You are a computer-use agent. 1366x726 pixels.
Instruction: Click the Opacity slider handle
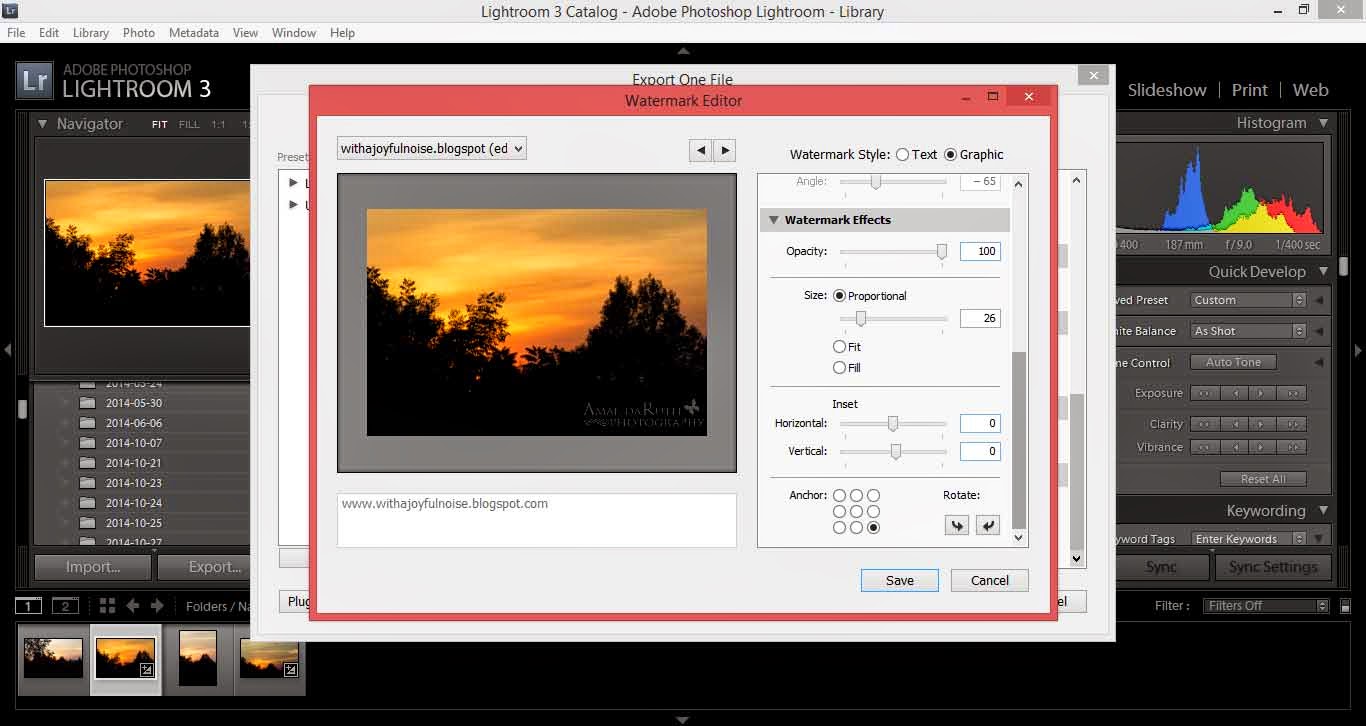[x=941, y=252]
